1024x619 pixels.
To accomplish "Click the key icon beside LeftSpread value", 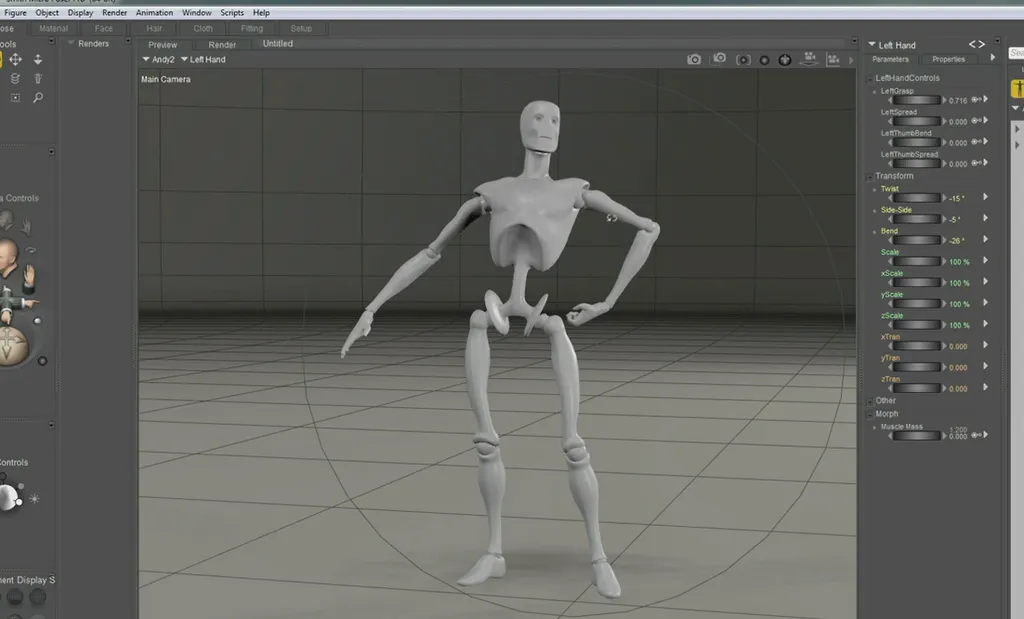I will pos(976,121).
